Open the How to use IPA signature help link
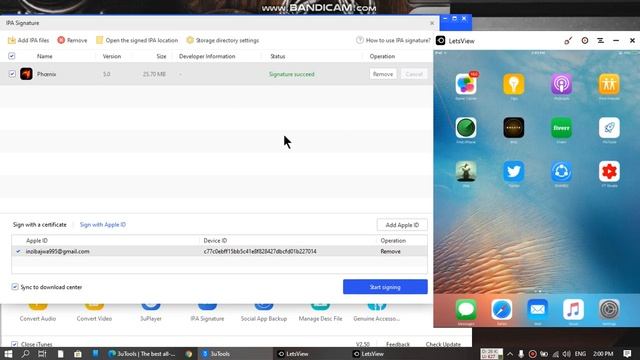 pyautogui.click(x=393, y=40)
